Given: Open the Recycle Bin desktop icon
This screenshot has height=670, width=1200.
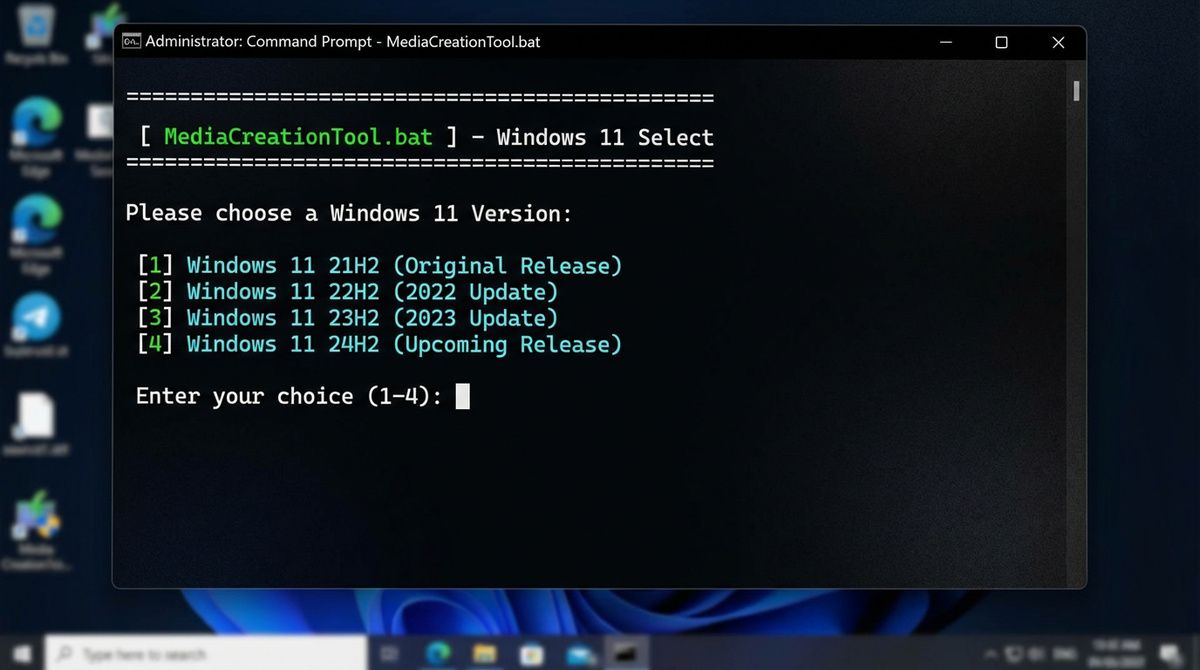Looking at the screenshot, I should point(37,33).
